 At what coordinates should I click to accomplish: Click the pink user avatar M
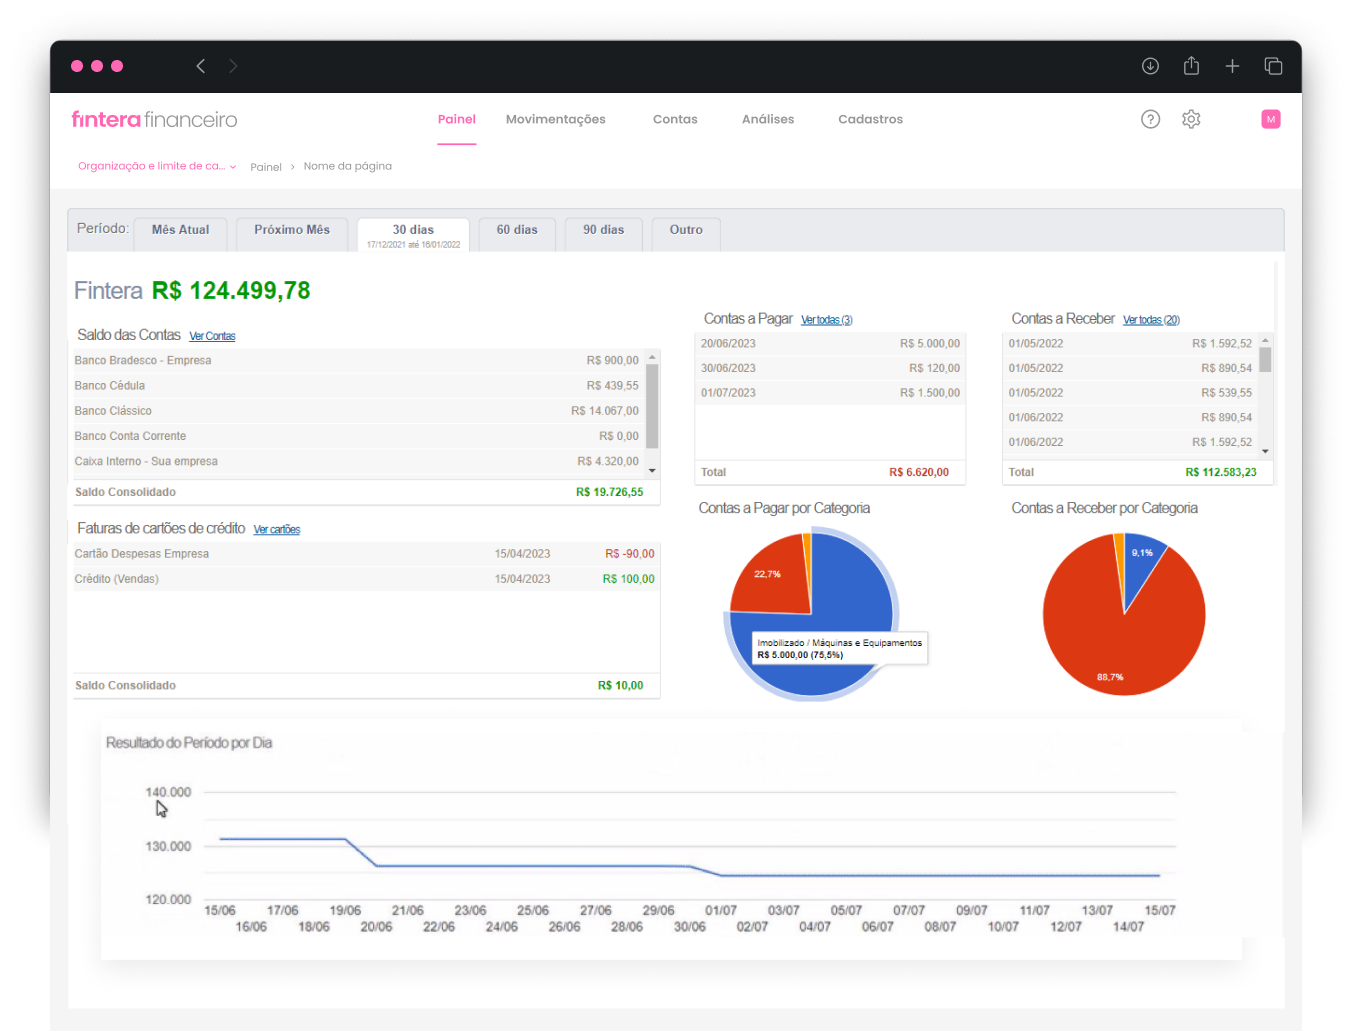1271,119
